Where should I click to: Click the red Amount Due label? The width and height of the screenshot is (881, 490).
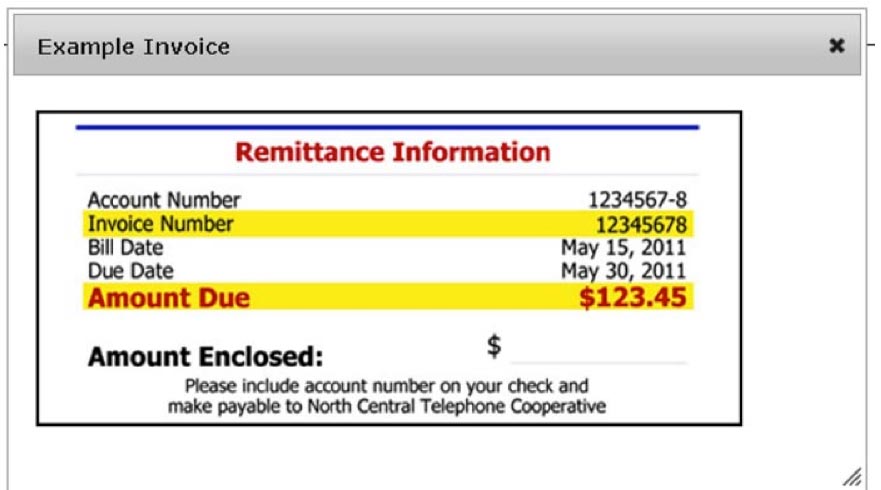tap(169, 298)
